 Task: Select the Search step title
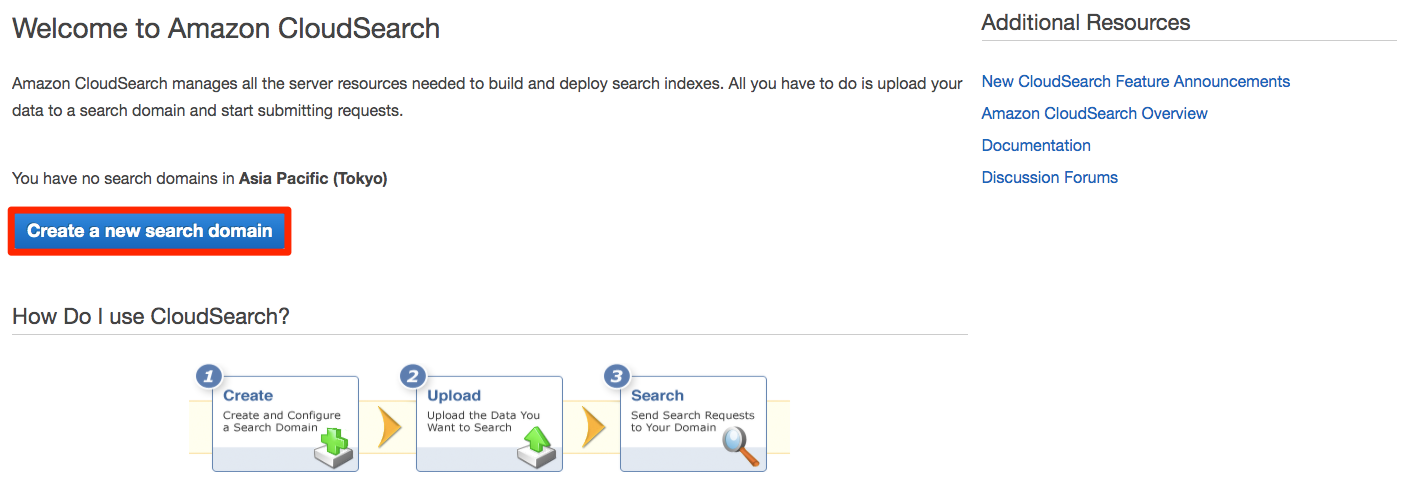coord(657,395)
